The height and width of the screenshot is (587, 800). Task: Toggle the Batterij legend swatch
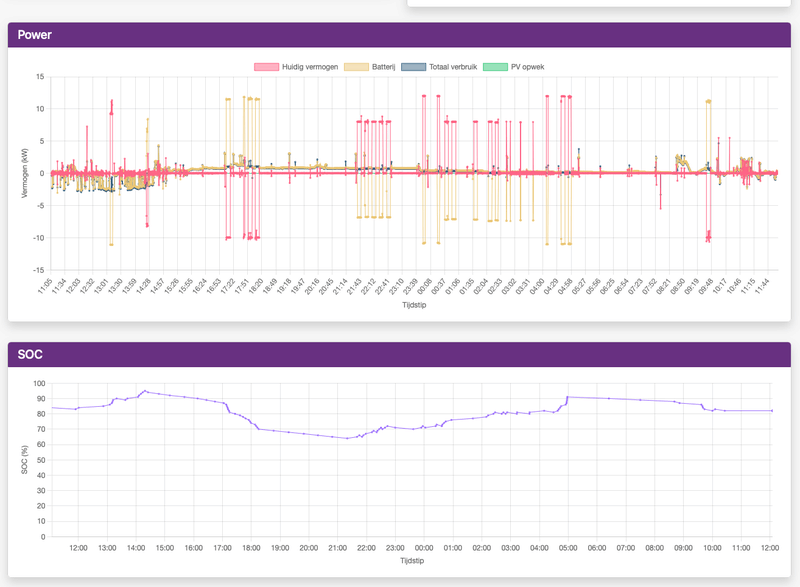(356, 67)
